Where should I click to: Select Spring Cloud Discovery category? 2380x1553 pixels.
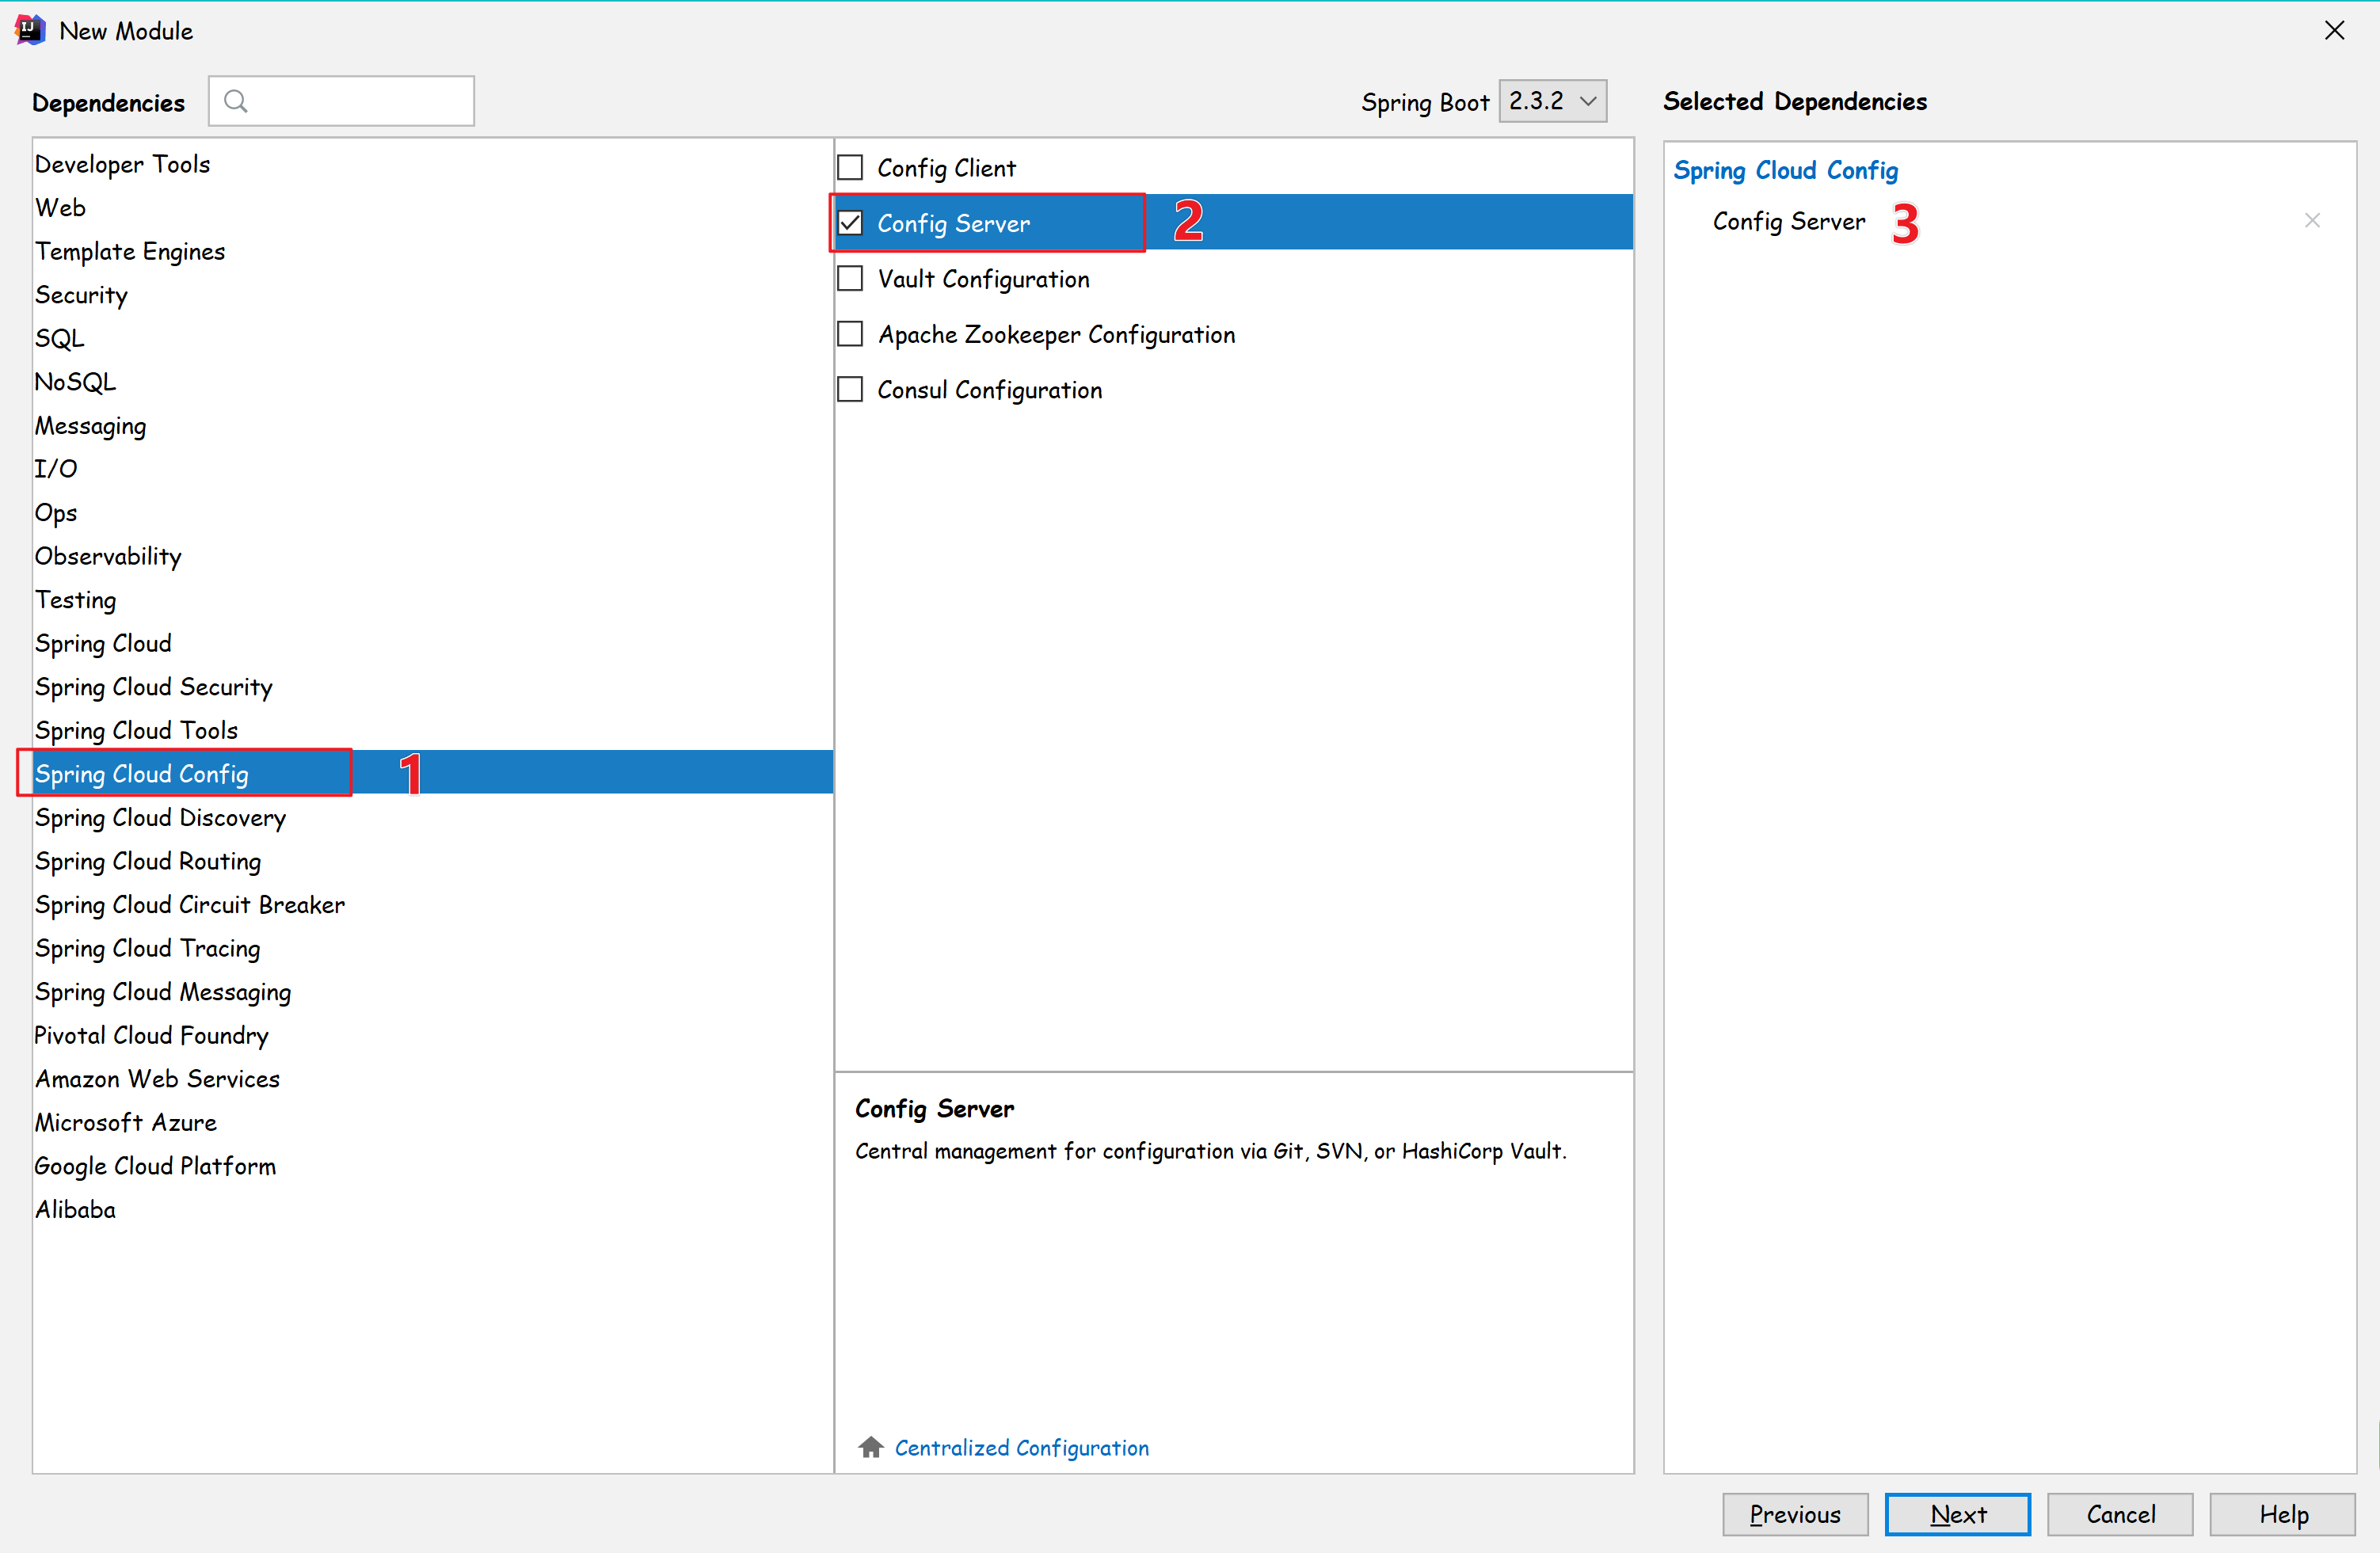160,817
